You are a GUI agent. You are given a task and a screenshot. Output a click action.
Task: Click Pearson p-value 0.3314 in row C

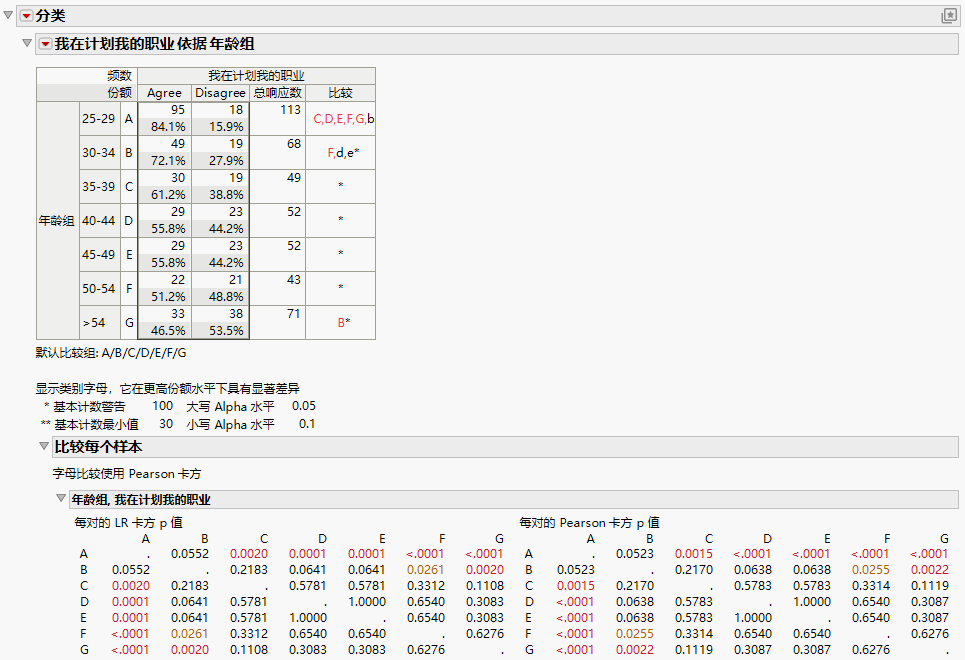[871, 586]
